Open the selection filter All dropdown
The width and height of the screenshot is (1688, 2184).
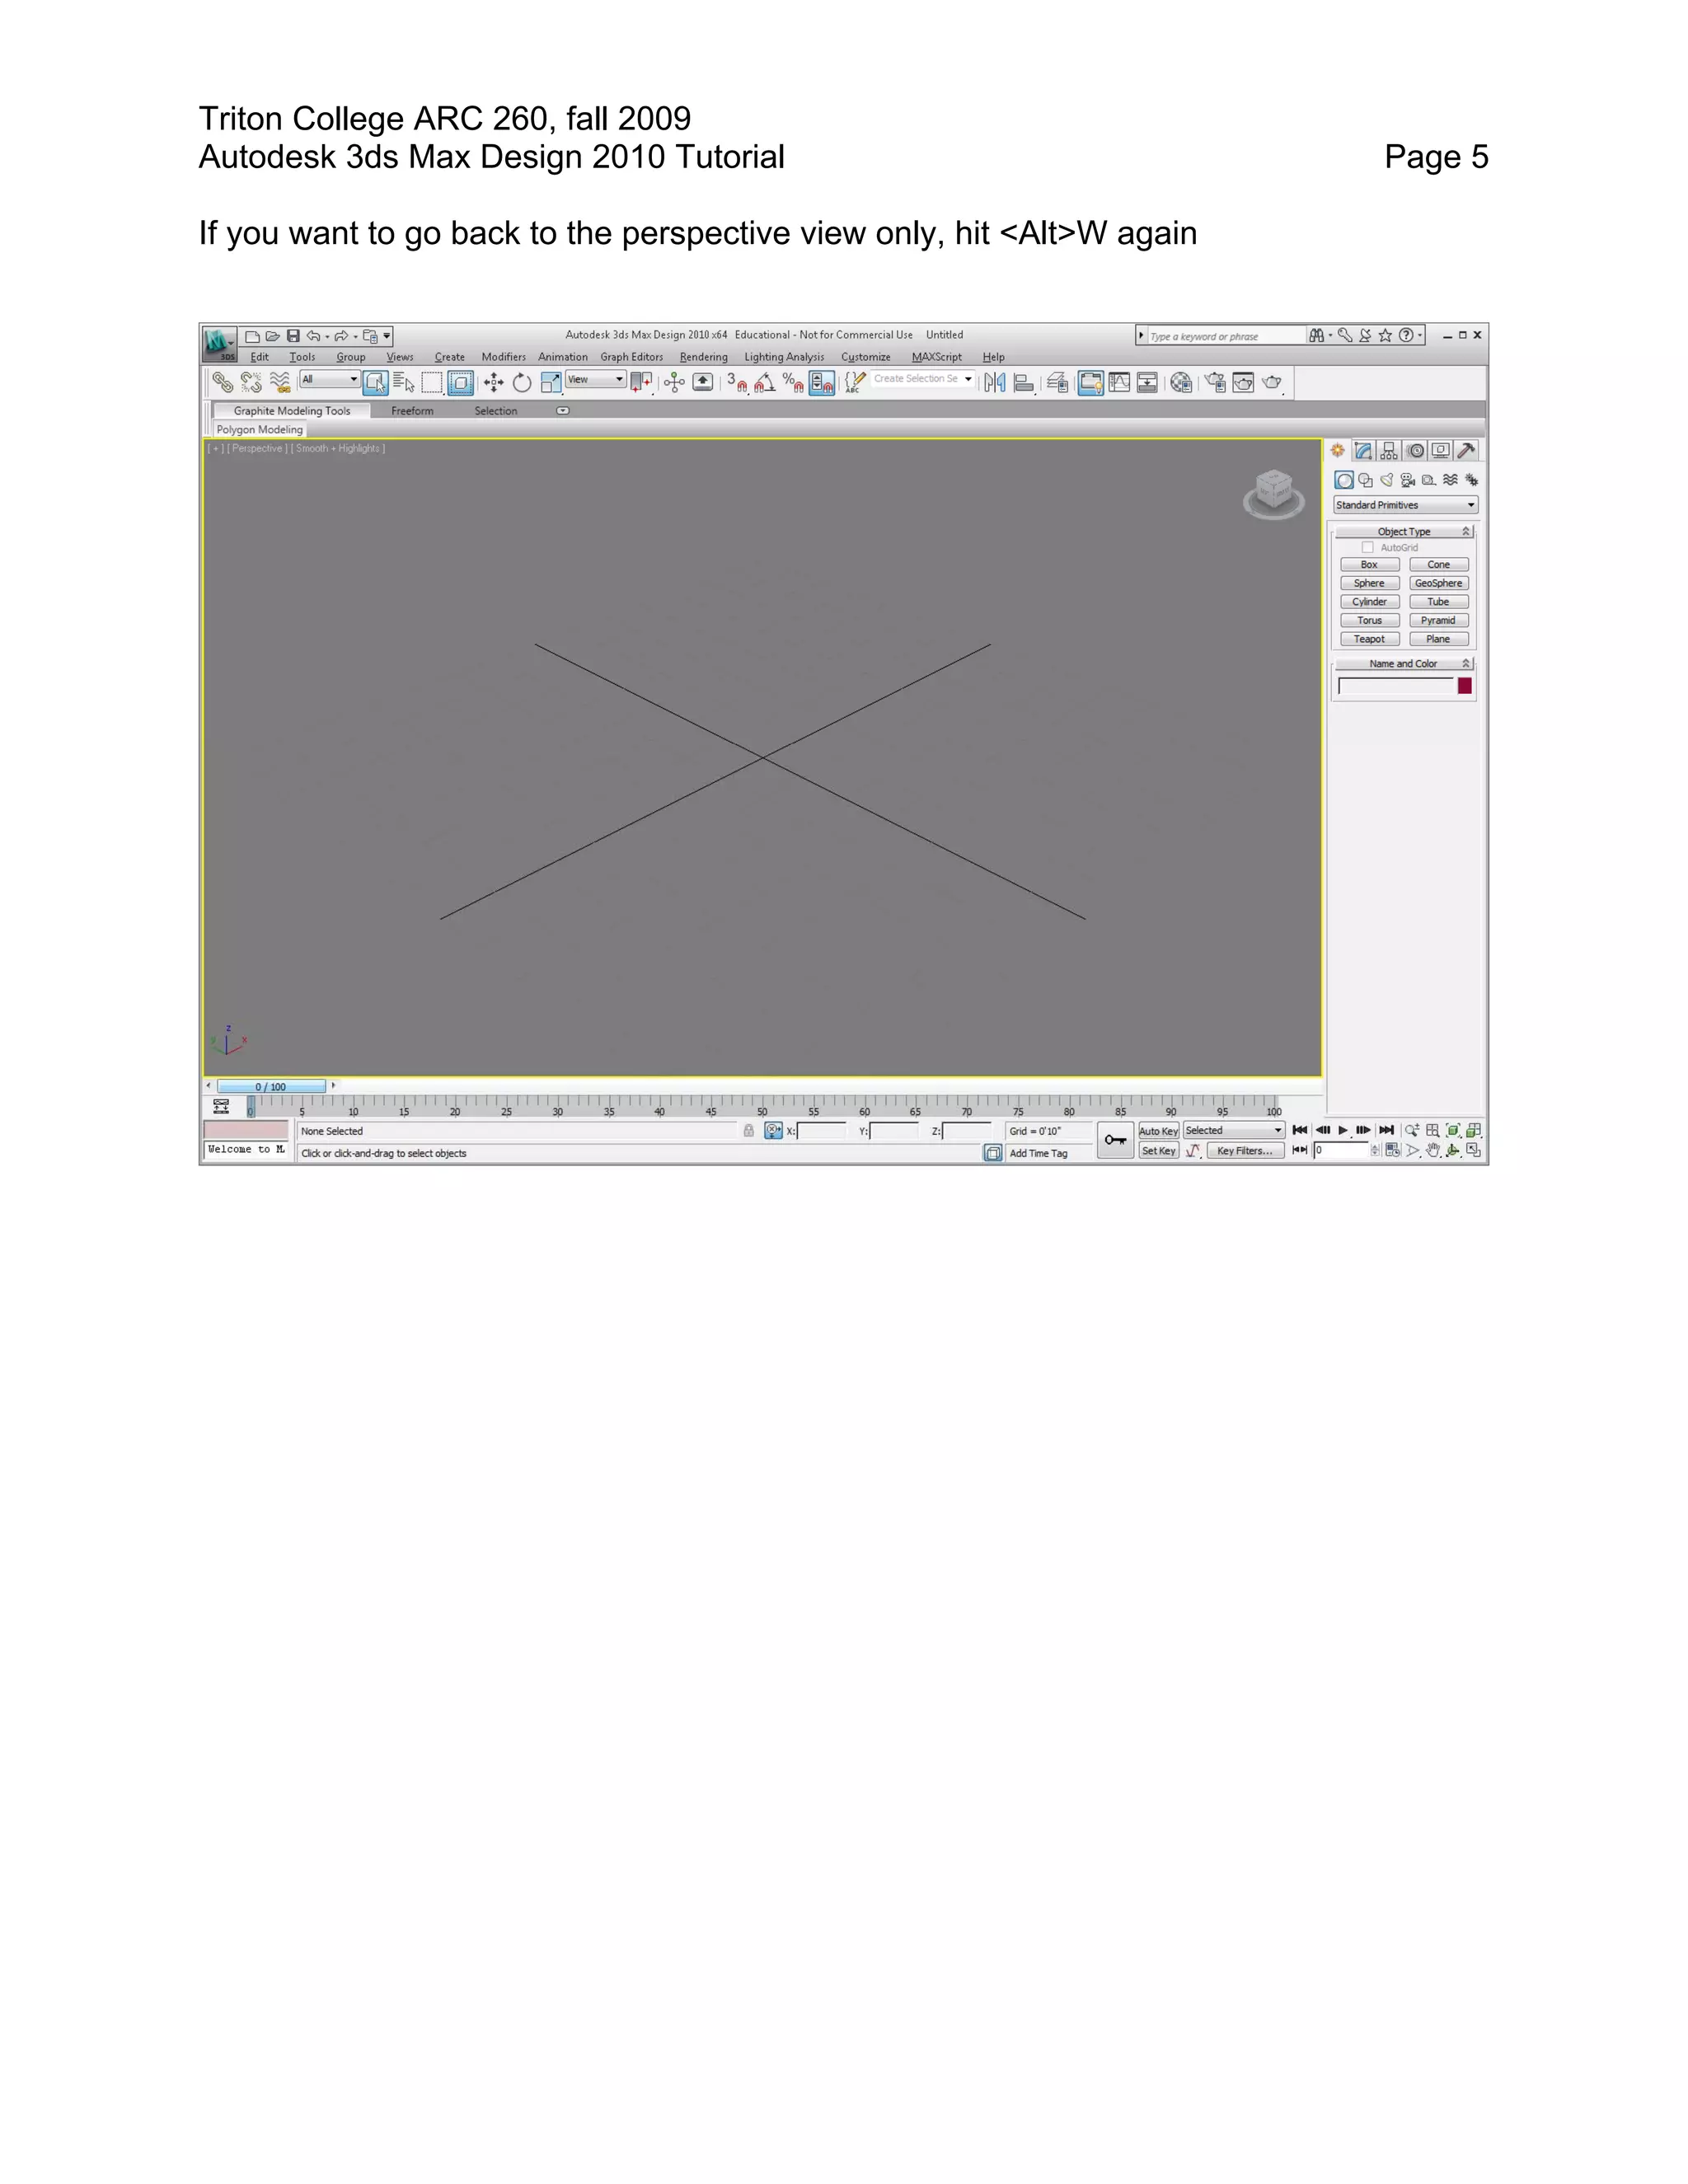click(330, 379)
